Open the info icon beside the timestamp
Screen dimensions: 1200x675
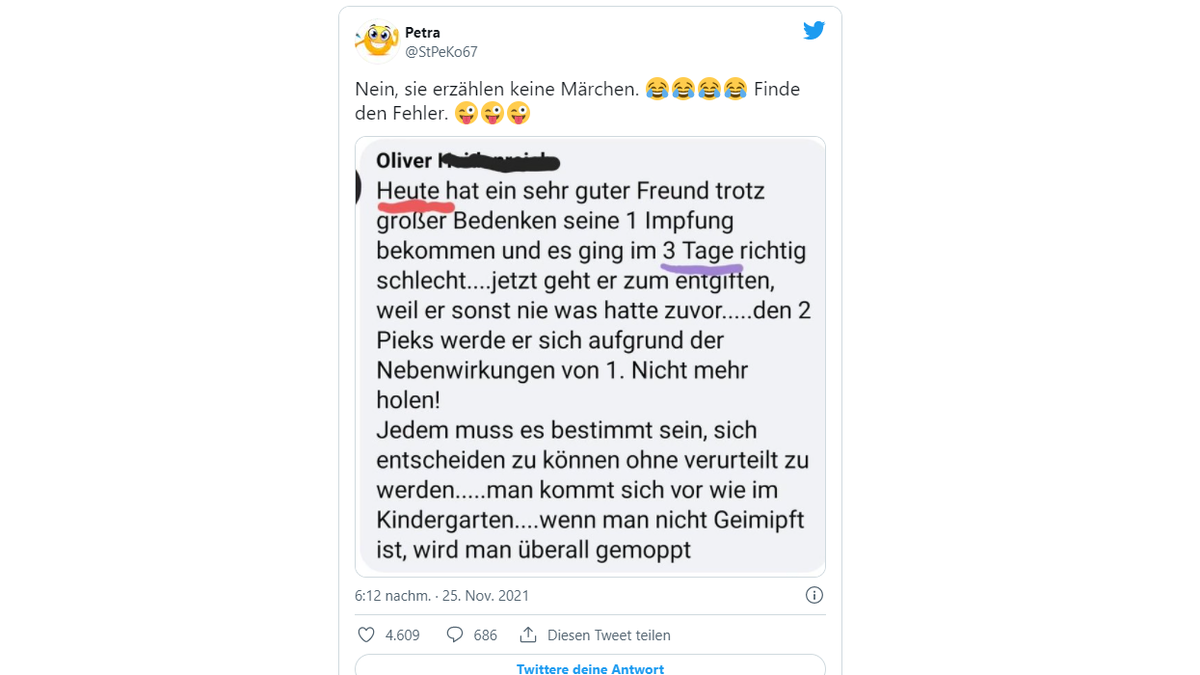(814, 595)
